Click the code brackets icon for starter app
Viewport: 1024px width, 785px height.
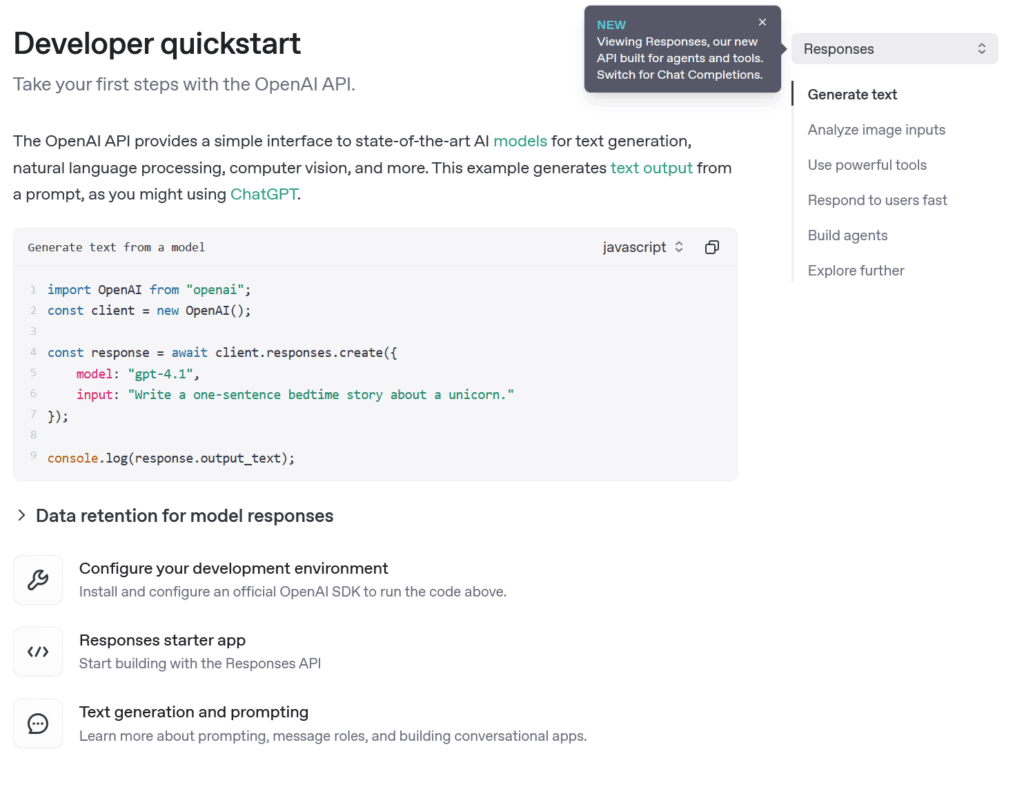pos(38,652)
